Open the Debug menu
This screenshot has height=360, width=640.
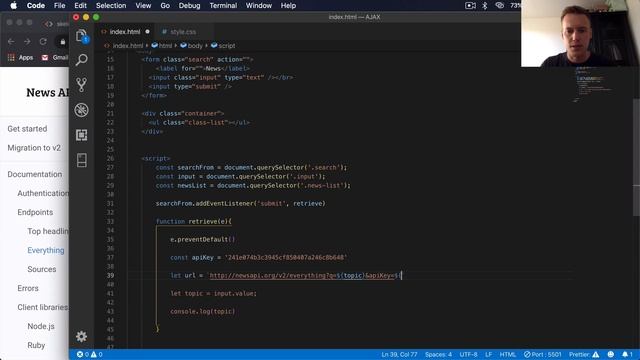(189, 6)
